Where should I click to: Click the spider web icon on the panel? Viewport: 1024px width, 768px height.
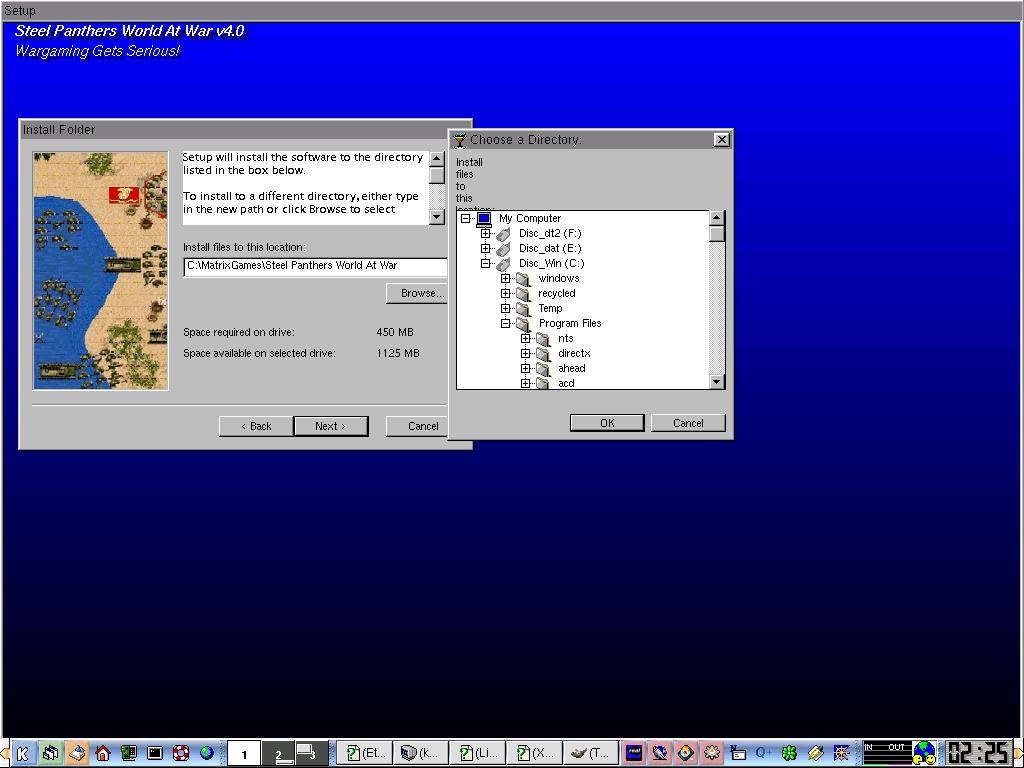click(x=842, y=754)
